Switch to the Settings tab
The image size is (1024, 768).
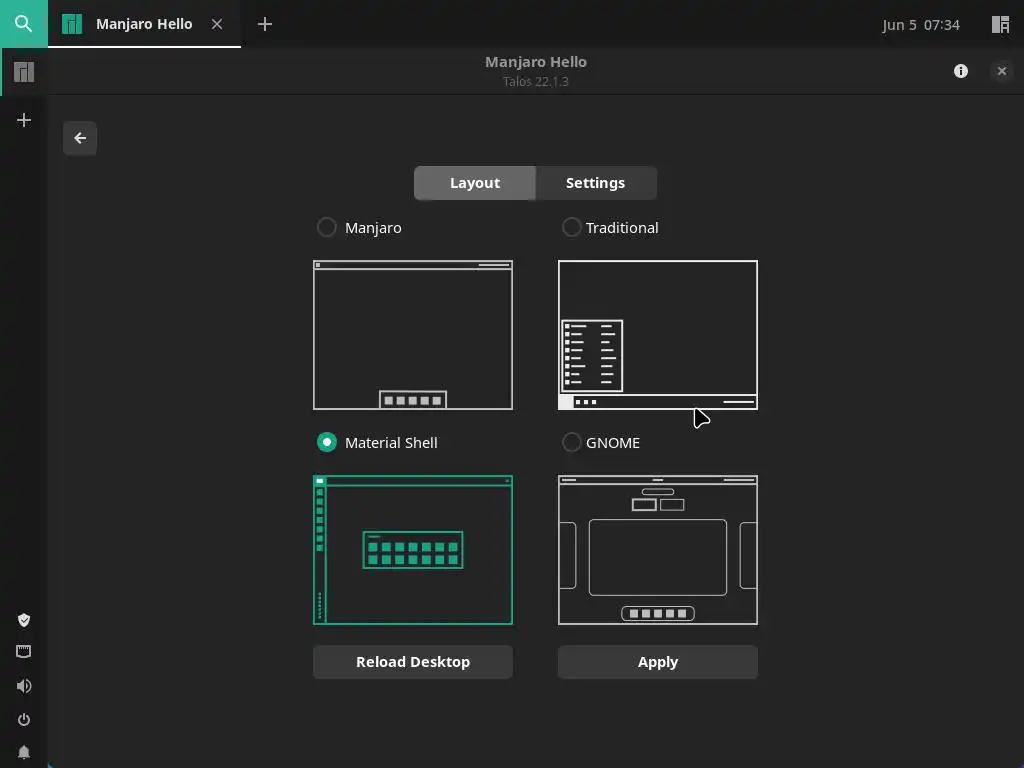pos(596,183)
